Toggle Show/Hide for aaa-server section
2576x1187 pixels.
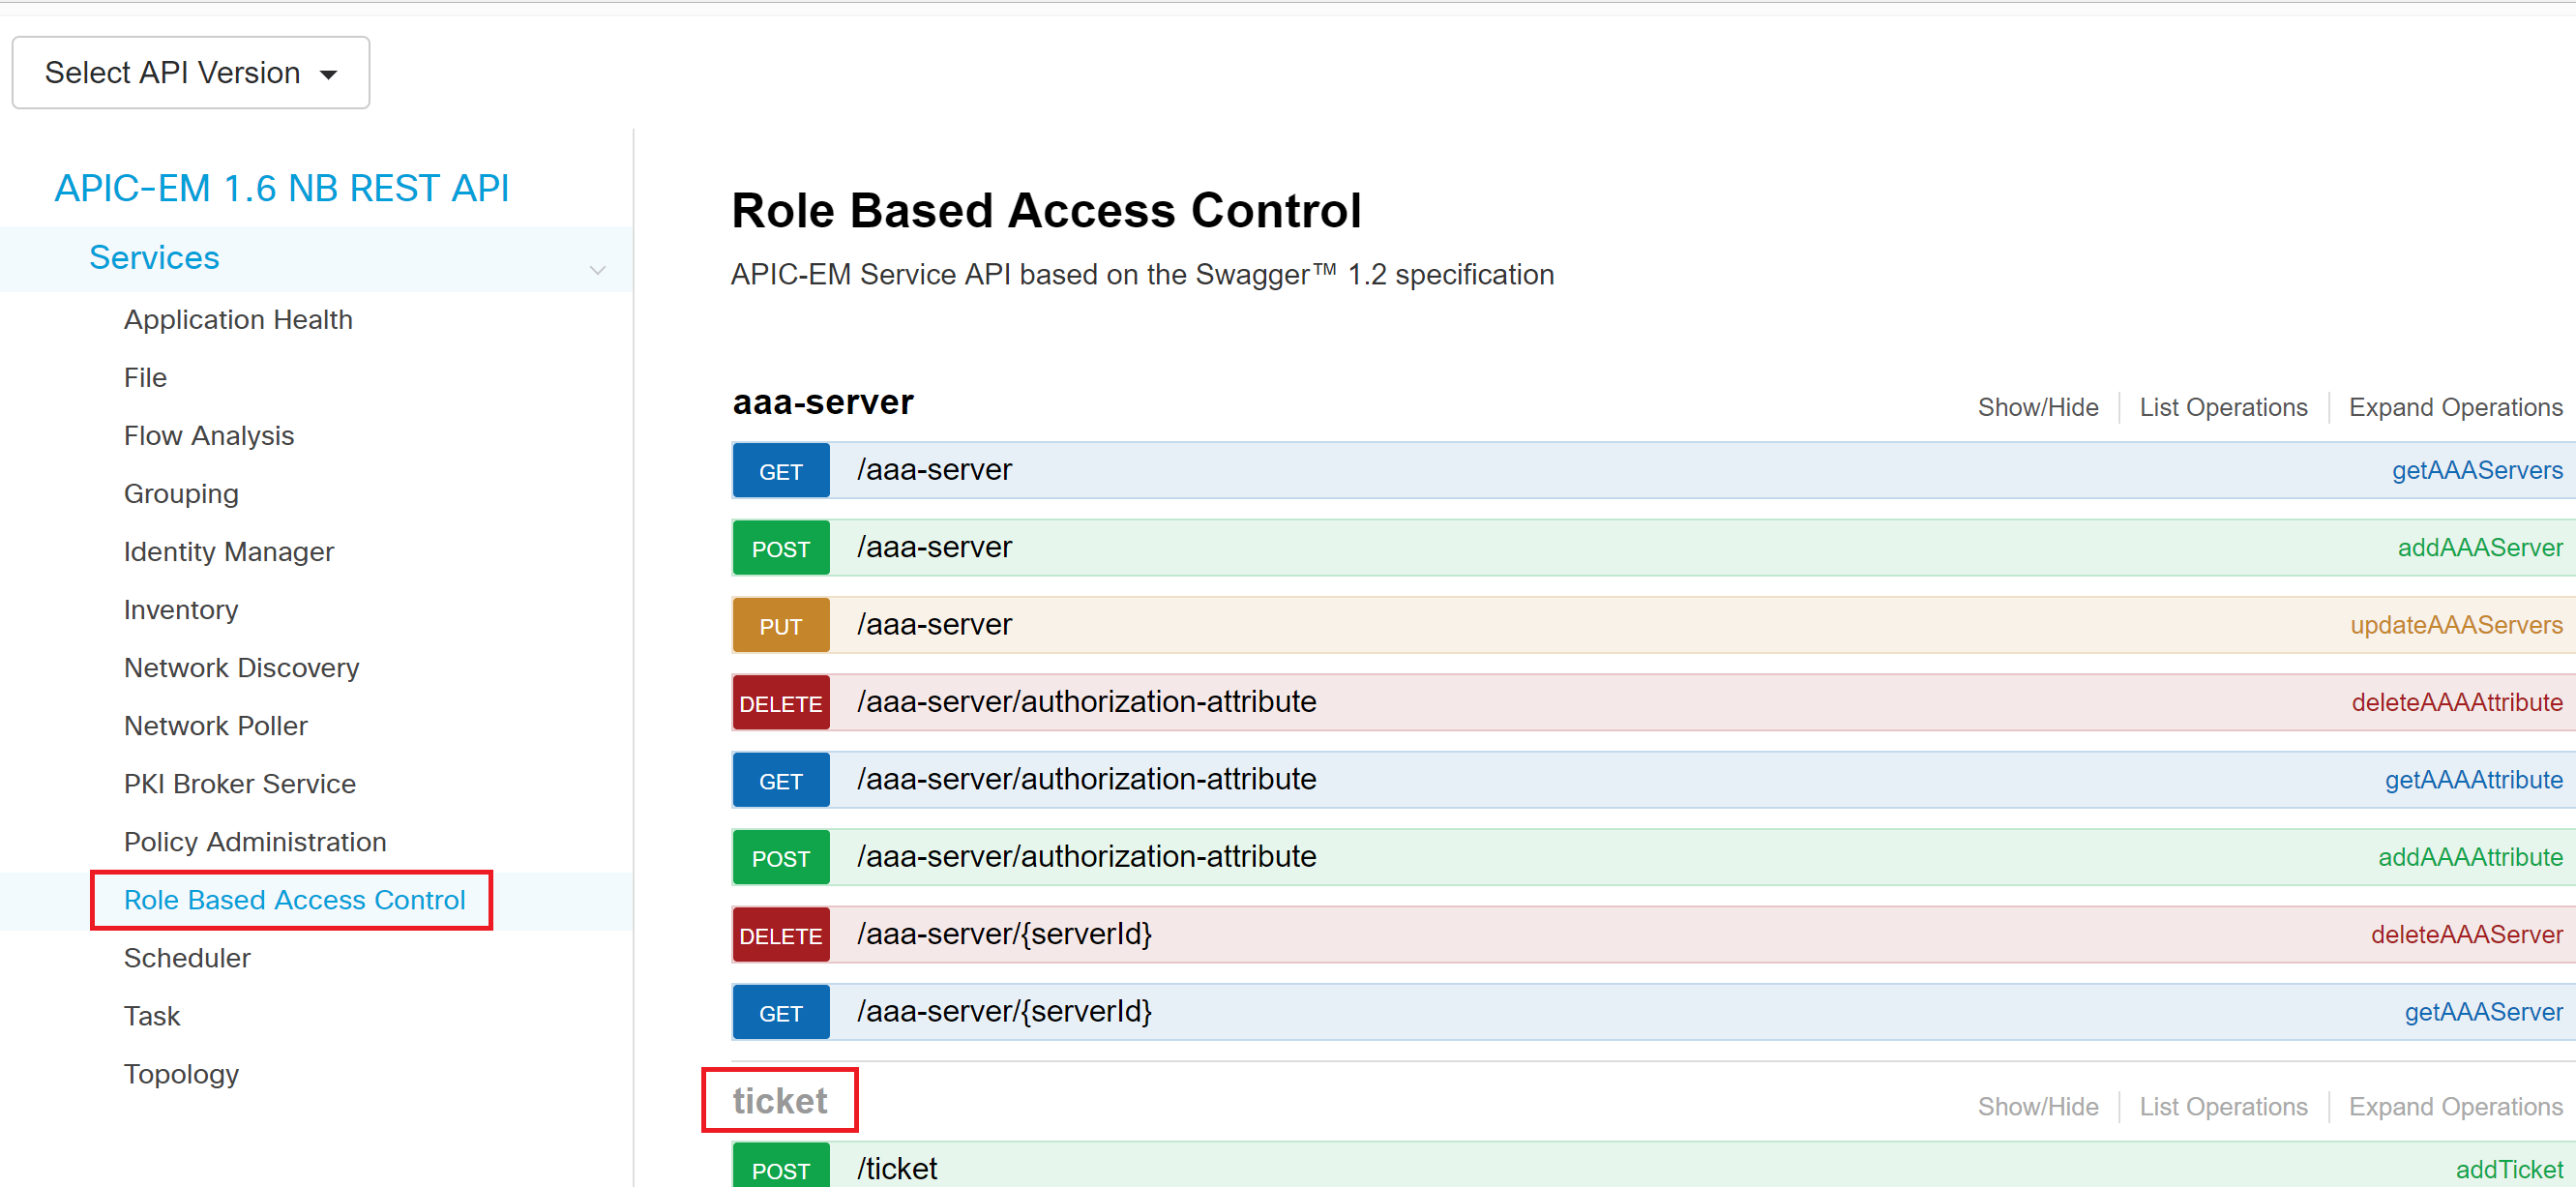click(x=2037, y=407)
